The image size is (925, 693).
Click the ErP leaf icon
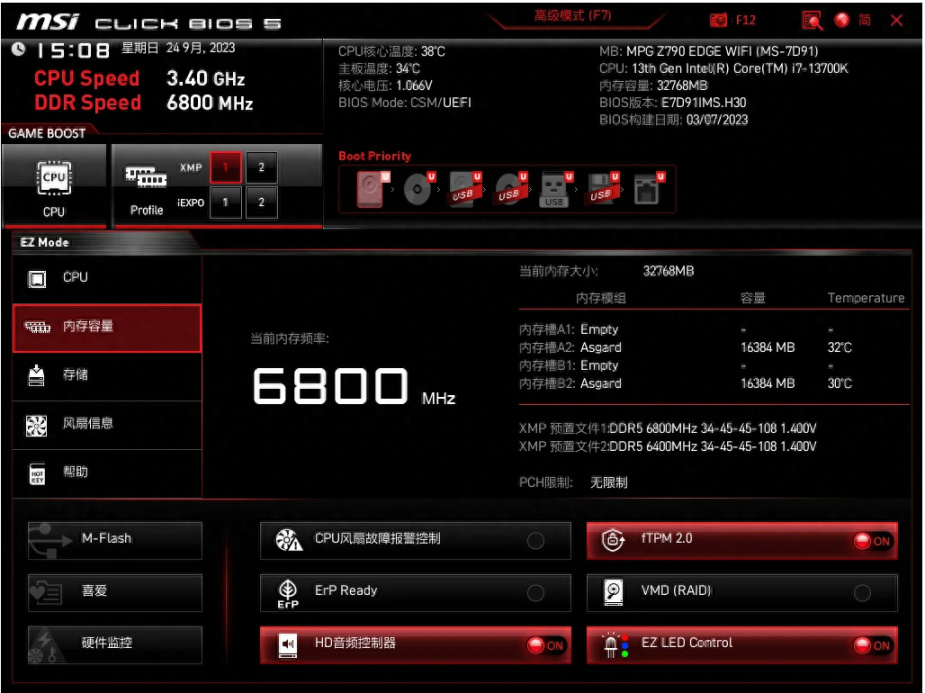tap(288, 593)
